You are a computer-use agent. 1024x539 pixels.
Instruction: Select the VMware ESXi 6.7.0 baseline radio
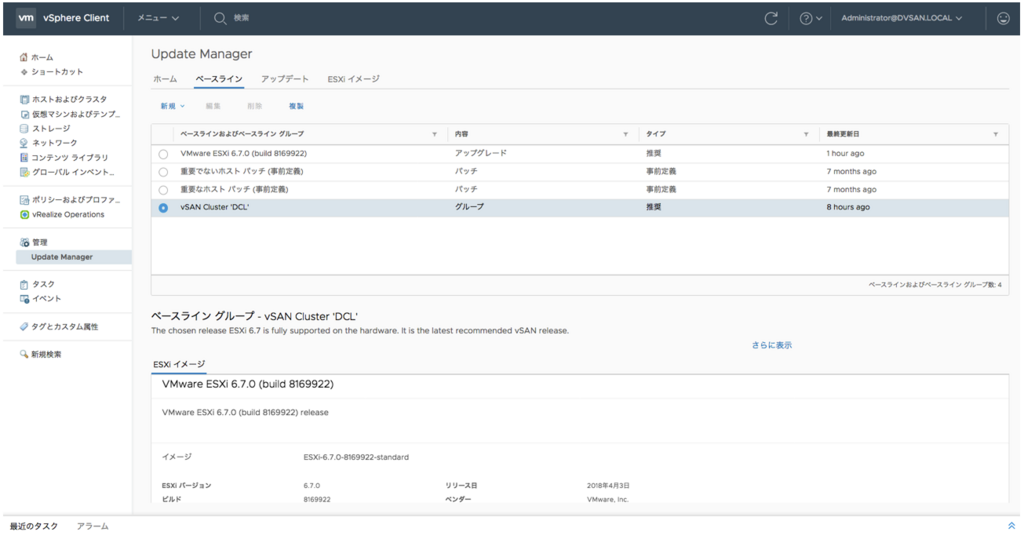point(163,154)
